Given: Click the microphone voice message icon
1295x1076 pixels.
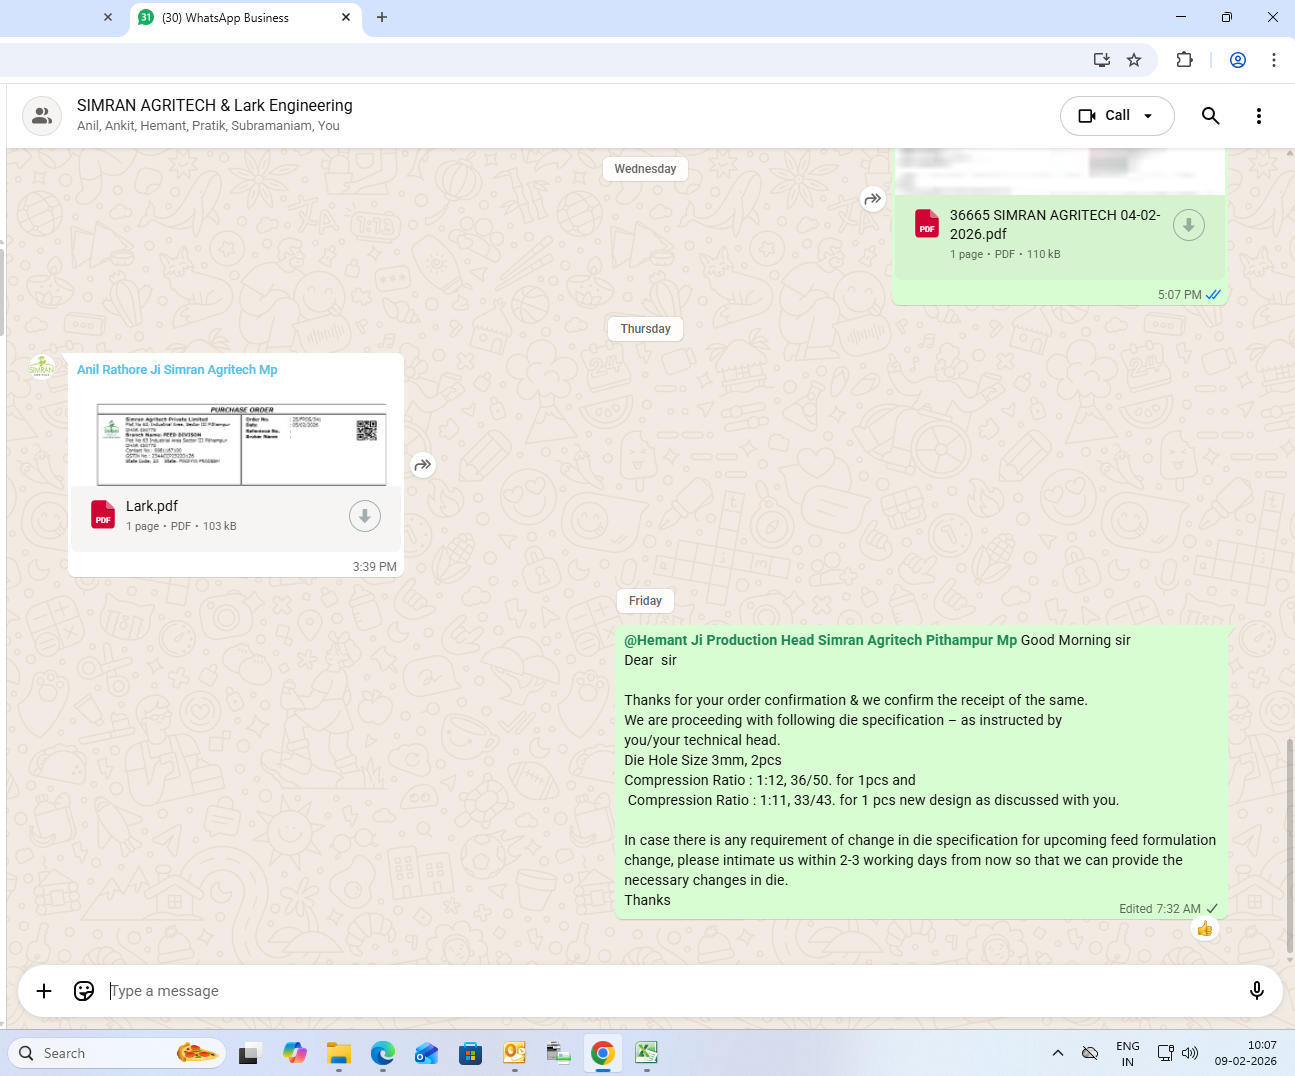Looking at the screenshot, I should pos(1256,991).
